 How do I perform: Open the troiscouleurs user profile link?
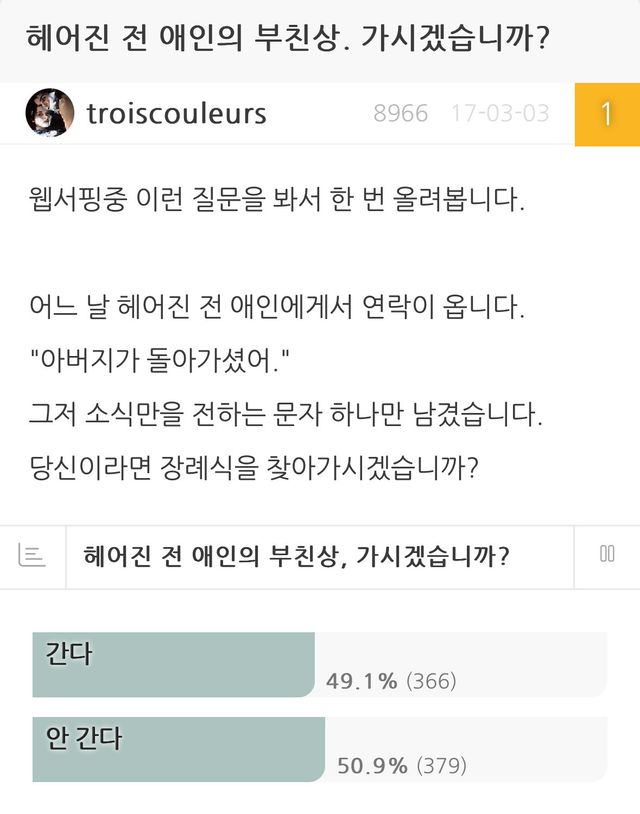pyautogui.click(x=176, y=114)
